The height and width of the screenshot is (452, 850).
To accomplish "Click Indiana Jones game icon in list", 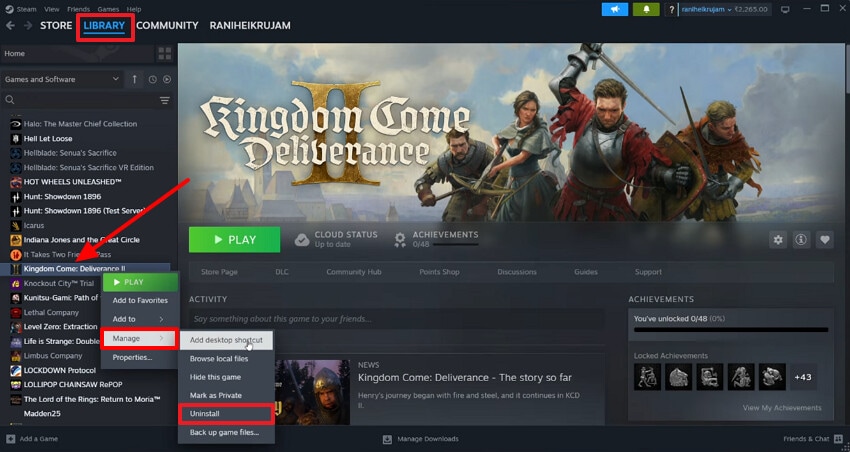I will [16, 240].
